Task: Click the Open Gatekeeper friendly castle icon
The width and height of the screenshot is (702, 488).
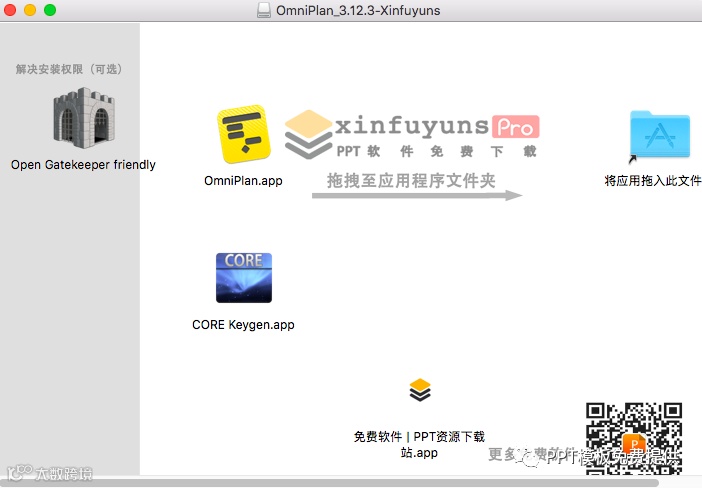Action: coord(84,118)
